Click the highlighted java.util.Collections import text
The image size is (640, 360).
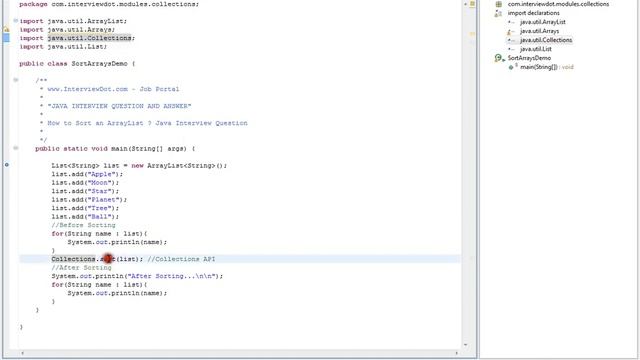point(89,38)
